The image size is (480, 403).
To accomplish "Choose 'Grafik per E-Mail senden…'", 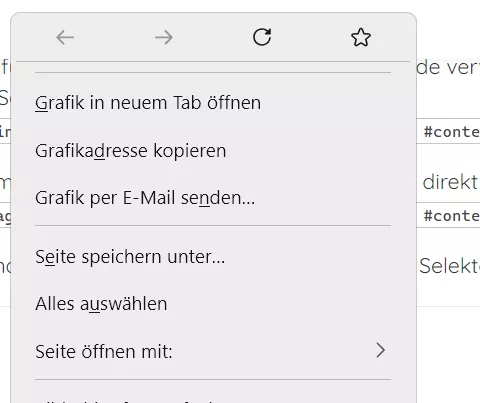I will click(213, 198).
